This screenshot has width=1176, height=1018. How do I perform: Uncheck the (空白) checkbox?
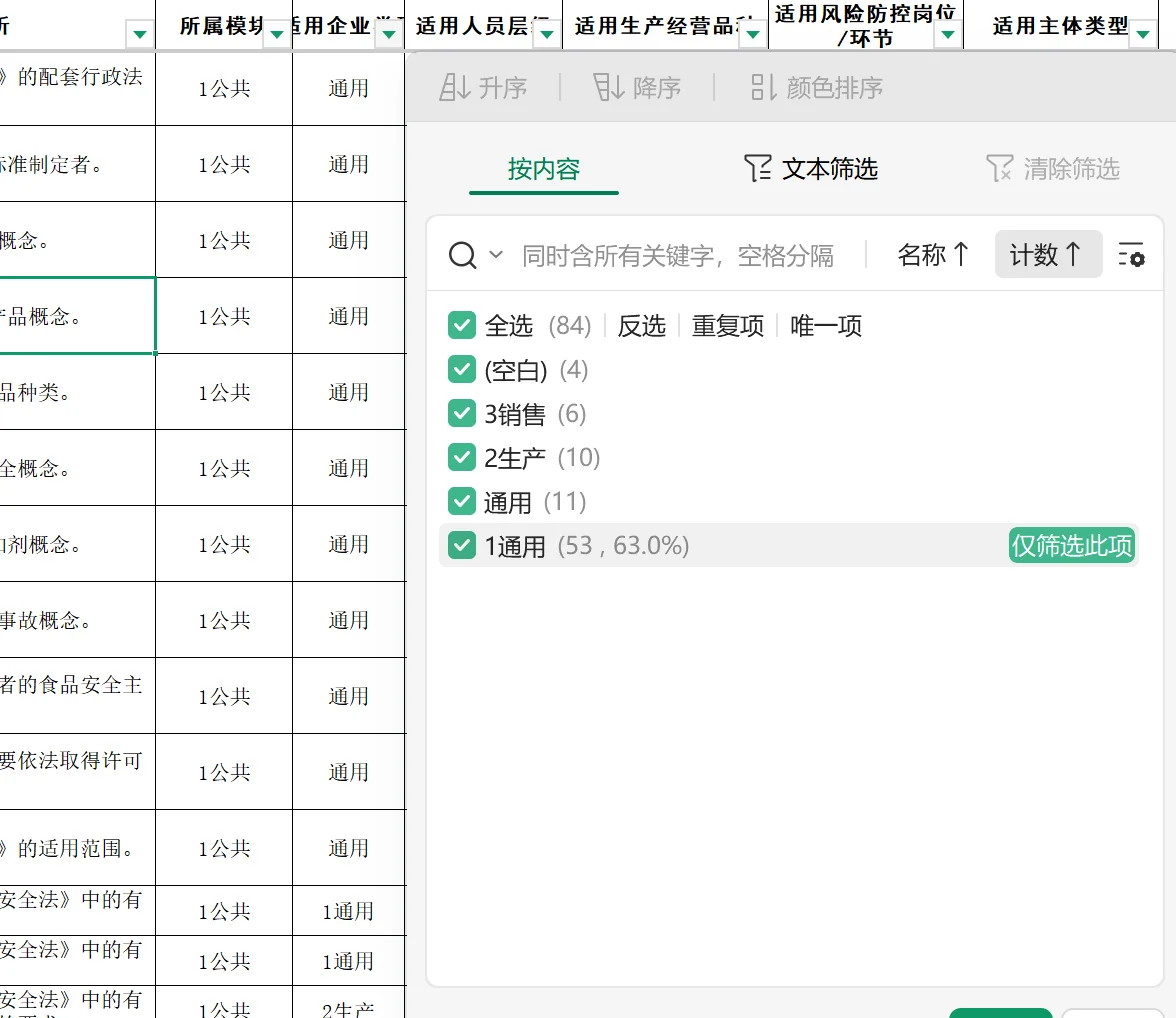click(x=462, y=369)
